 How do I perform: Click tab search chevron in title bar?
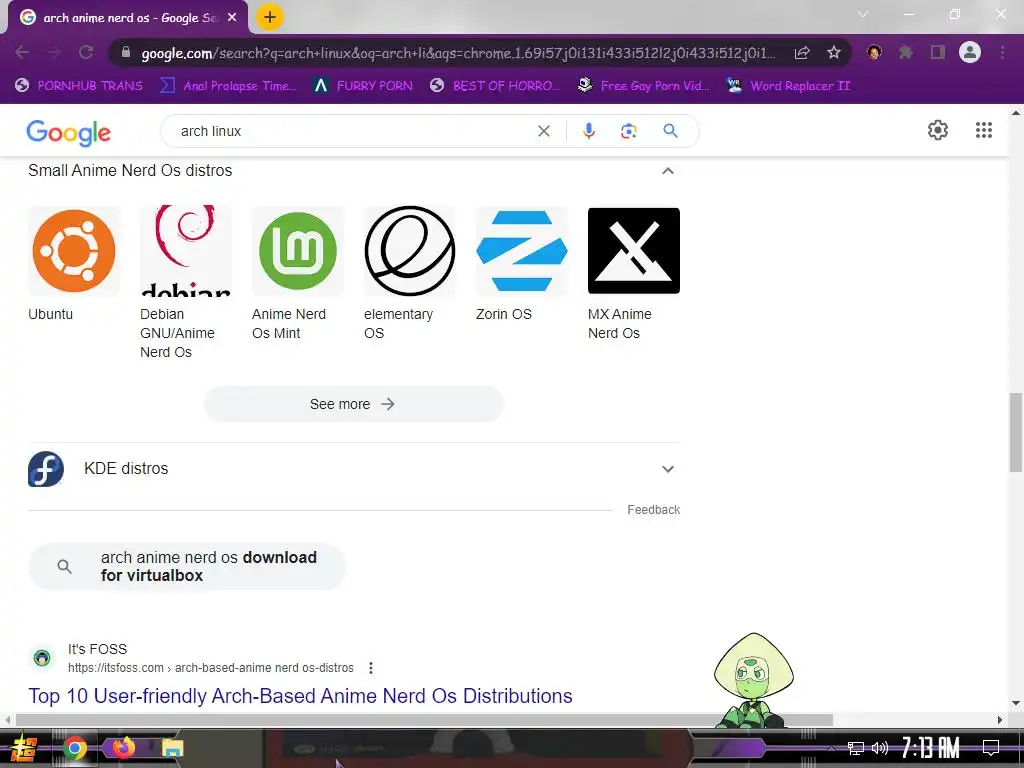(863, 14)
